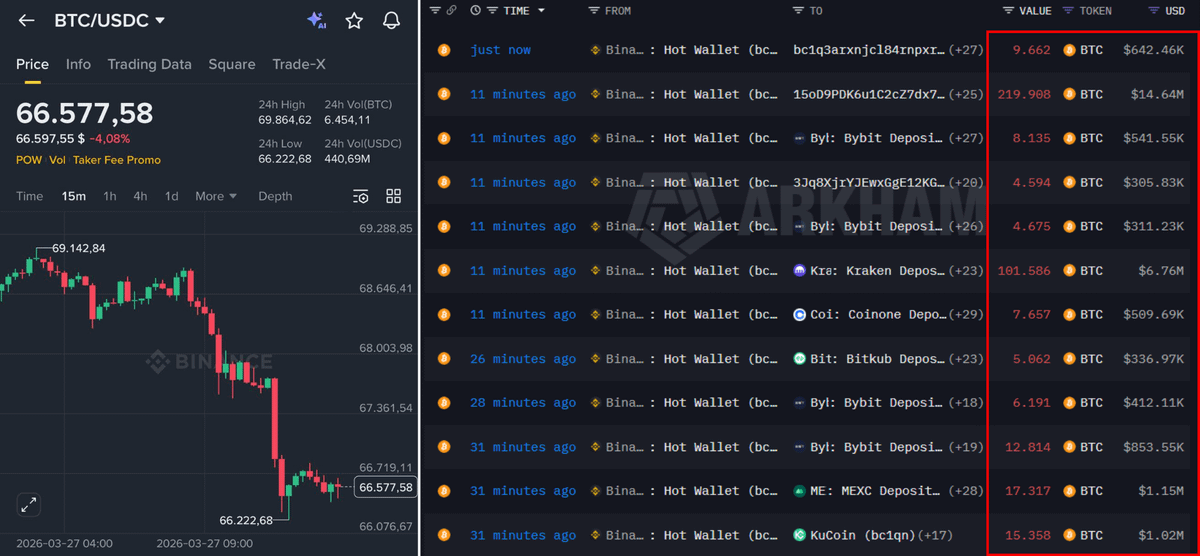Open the filter icon left of the link icon
The width and height of the screenshot is (1200, 556).
435,10
